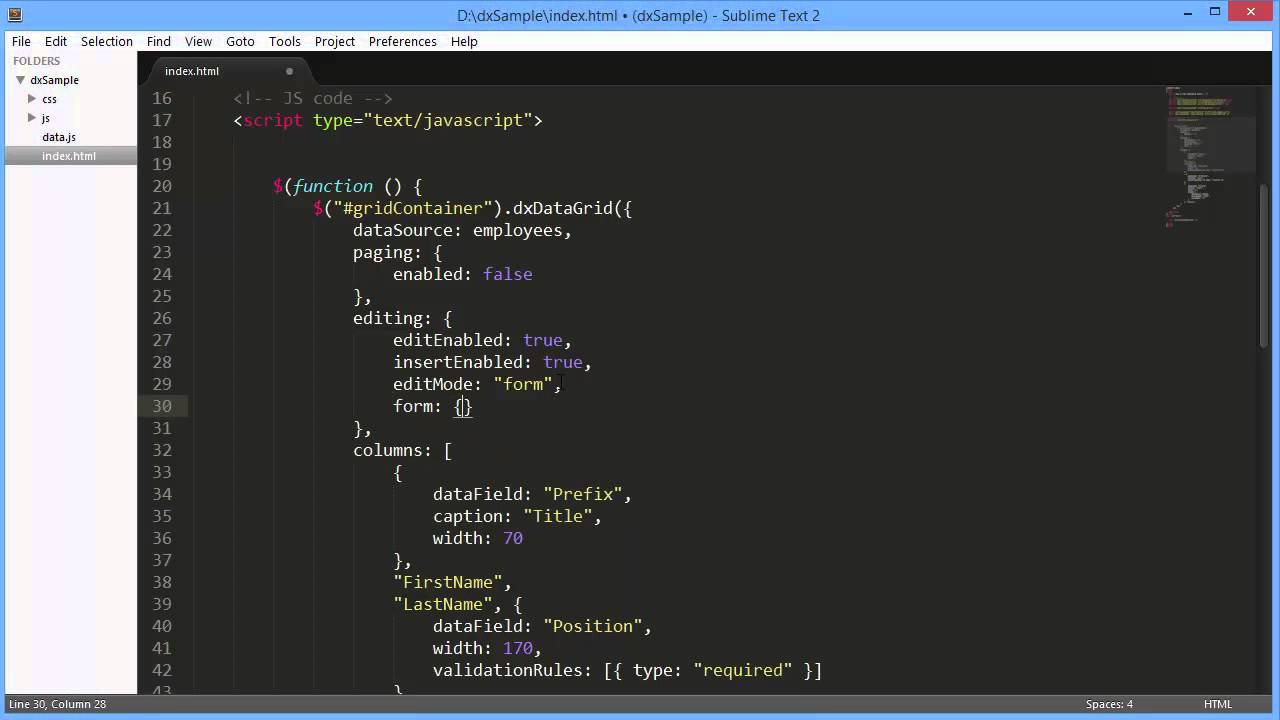
Task: Open the Edit menu
Action: pos(56,41)
